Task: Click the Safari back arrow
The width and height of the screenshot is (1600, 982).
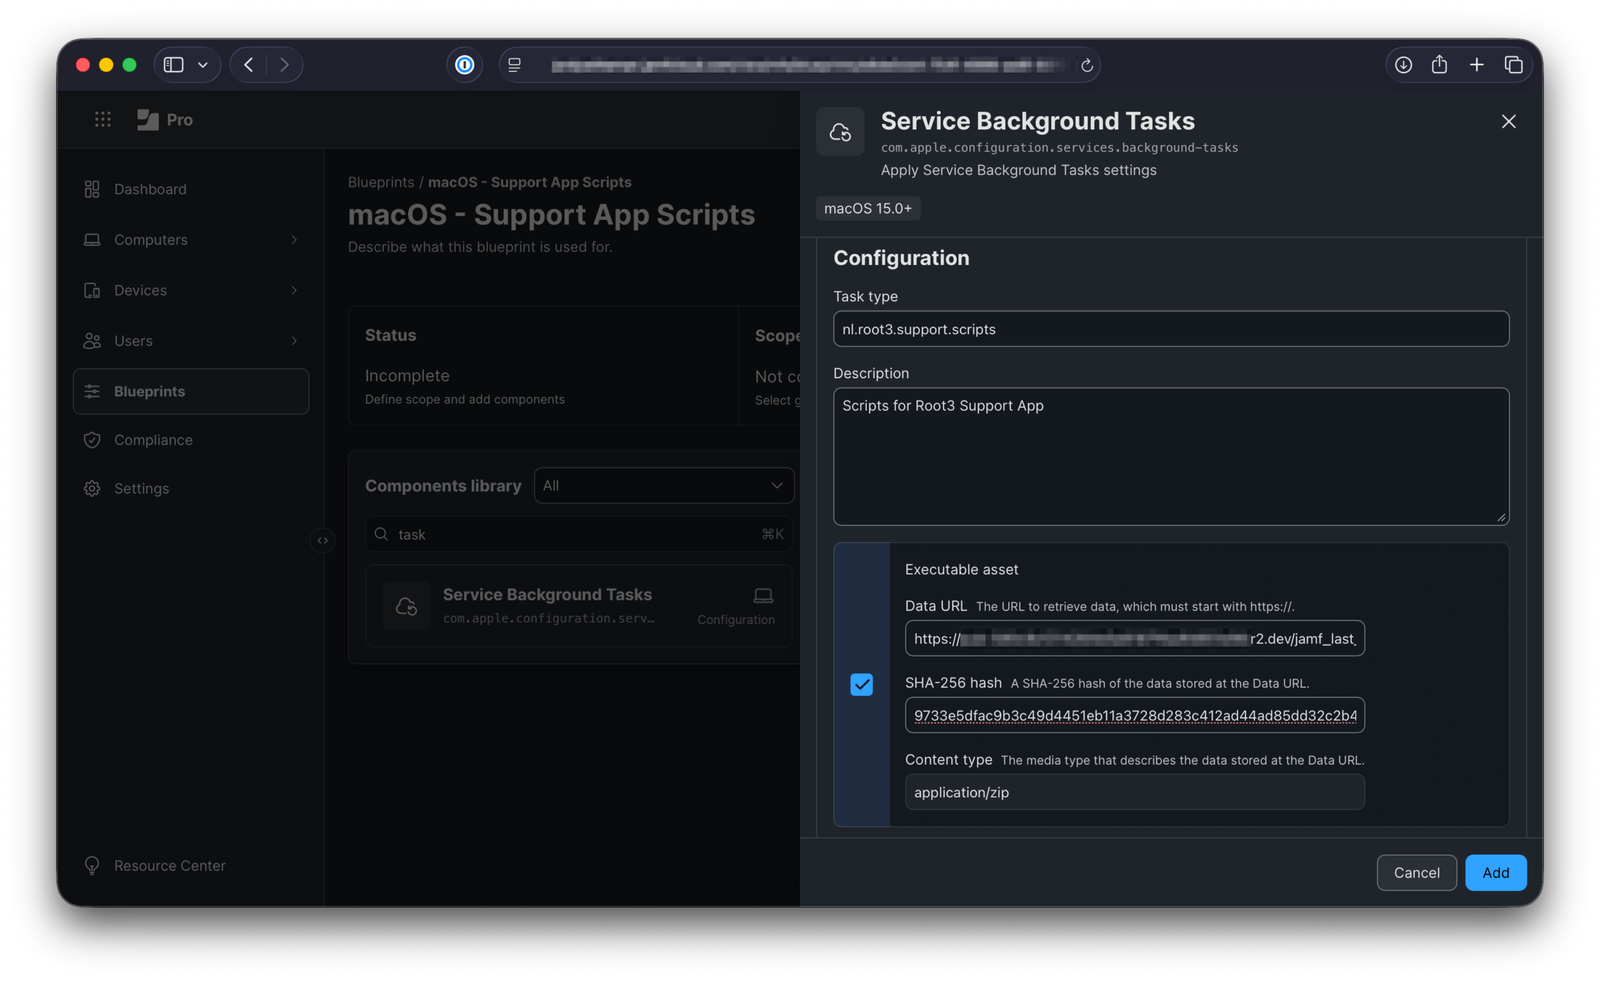Action: [249, 65]
